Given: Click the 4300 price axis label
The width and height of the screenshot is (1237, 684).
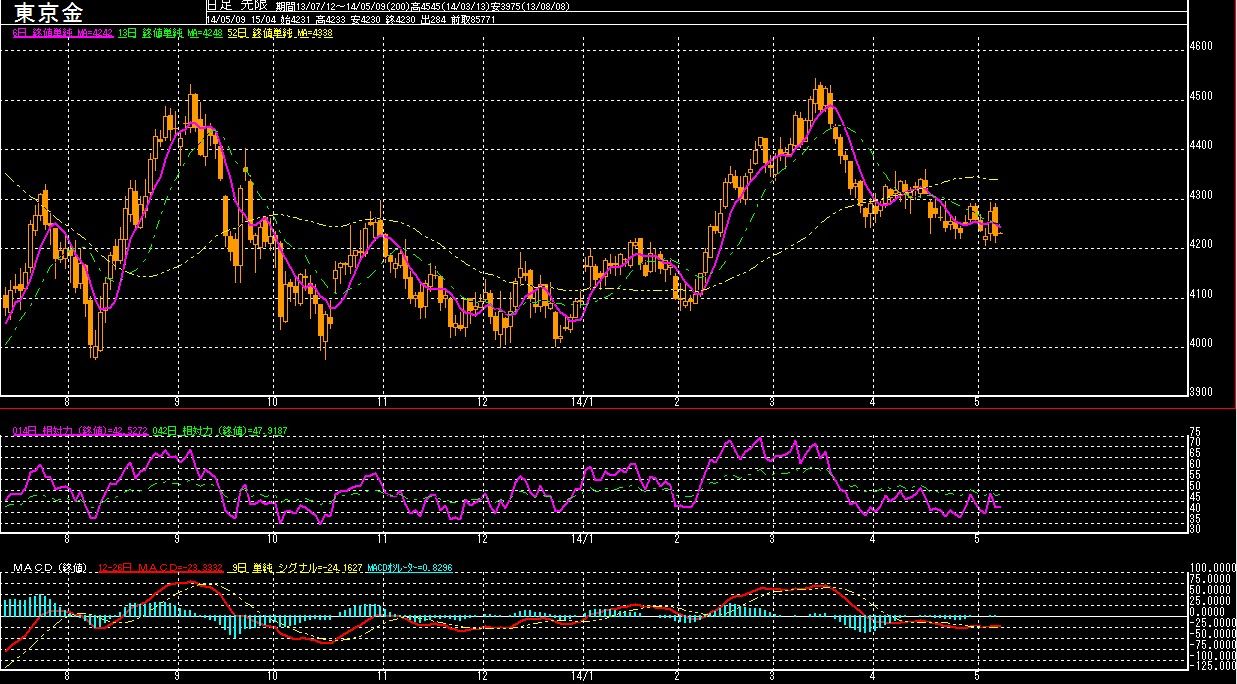Looking at the screenshot, I should [1202, 195].
